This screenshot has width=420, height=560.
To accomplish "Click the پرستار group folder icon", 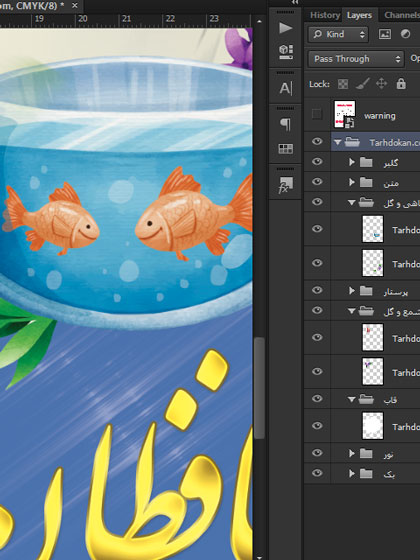I will [366, 291].
